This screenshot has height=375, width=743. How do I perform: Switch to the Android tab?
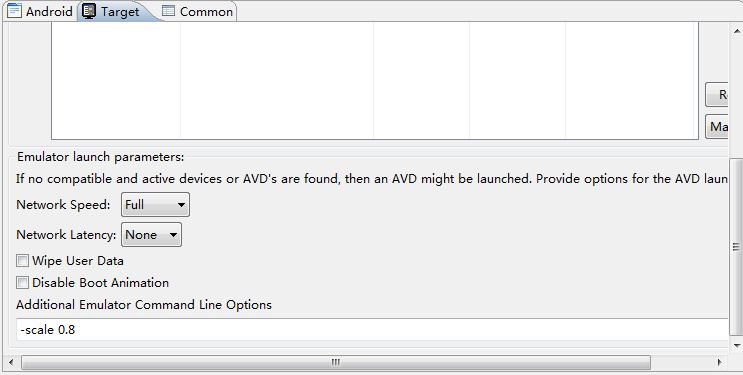(40, 11)
